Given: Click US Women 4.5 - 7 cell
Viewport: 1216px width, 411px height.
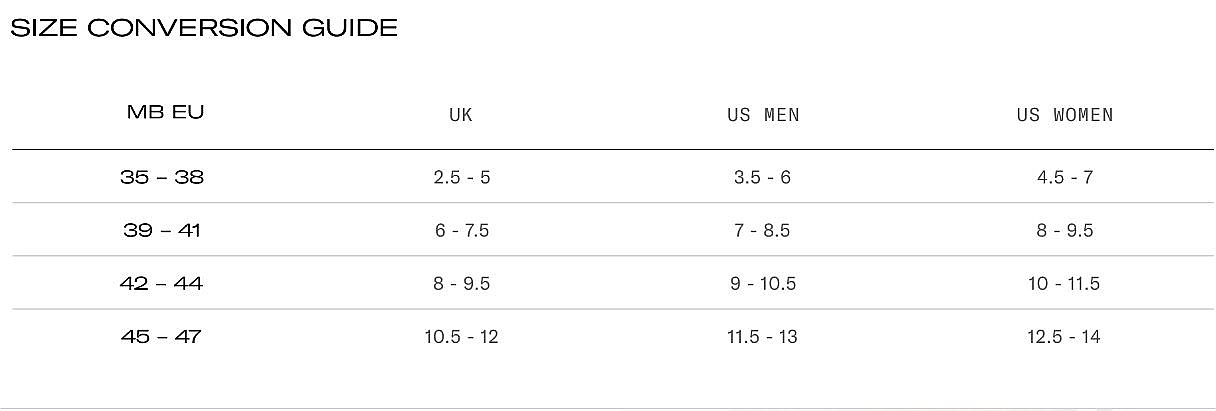Looking at the screenshot, I should pos(1065,177).
